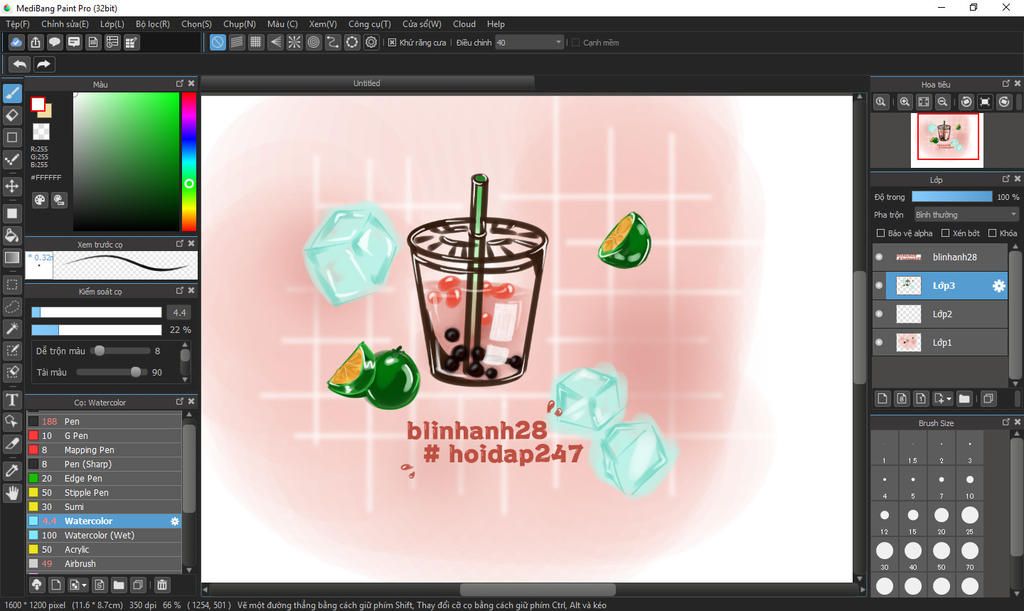Select the Hand pan tool

point(12,493)
